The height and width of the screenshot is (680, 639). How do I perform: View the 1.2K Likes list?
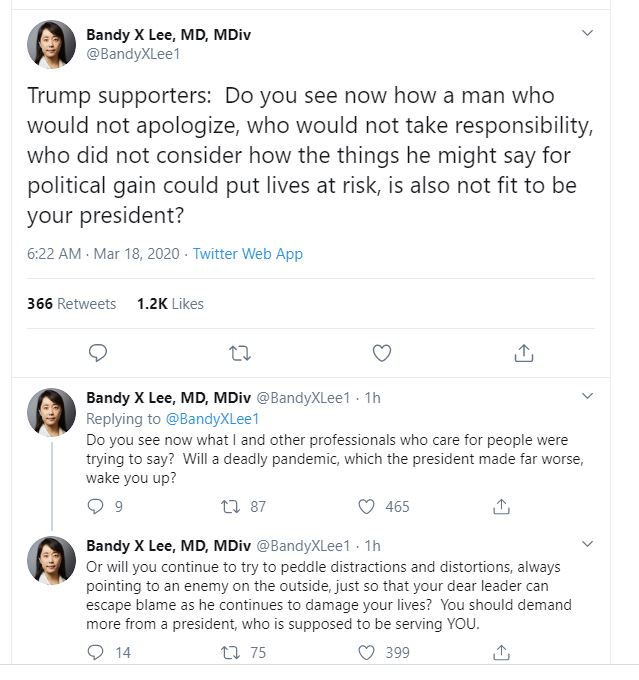(170, 303)
